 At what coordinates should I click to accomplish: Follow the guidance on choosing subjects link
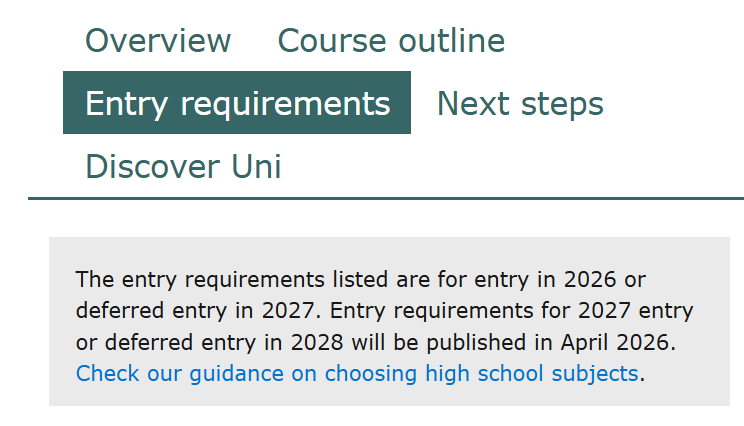click(357, 374)
